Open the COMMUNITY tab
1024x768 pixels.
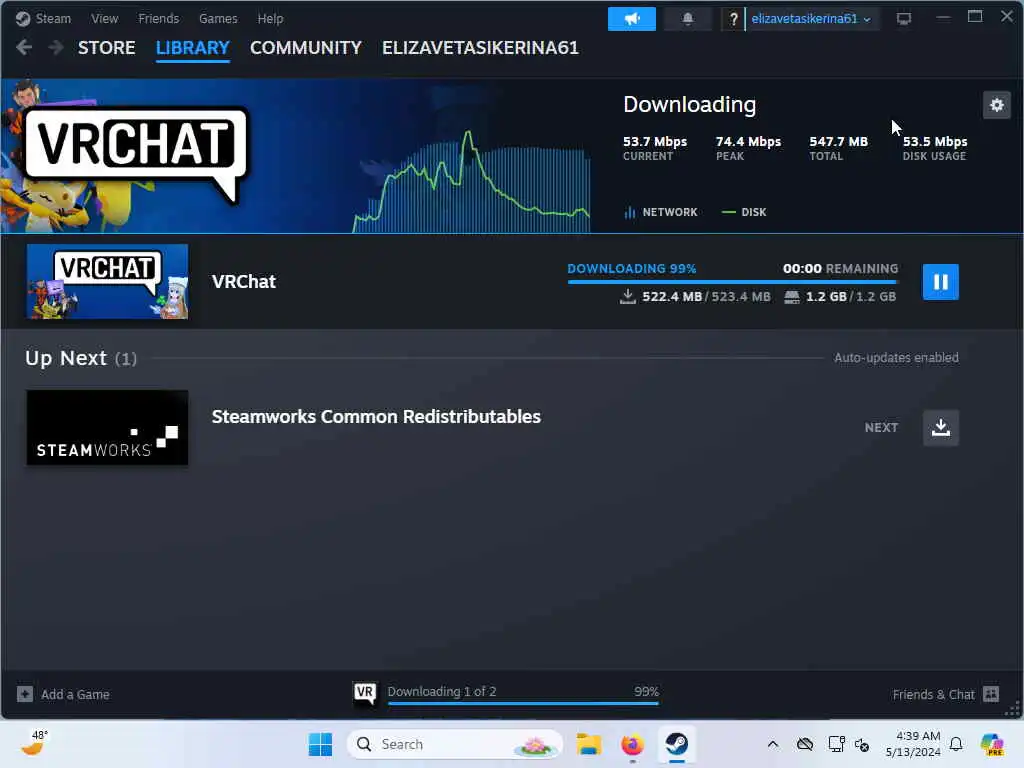pyautogui.click(x=306, y=48)
